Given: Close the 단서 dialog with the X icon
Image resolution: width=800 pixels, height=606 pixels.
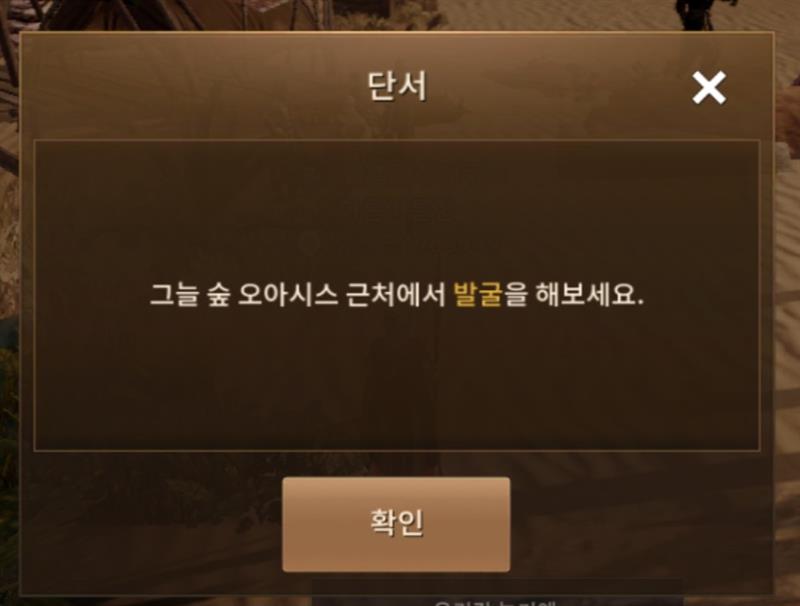Looking at the screenshot, I should click(x=709, y=88).
